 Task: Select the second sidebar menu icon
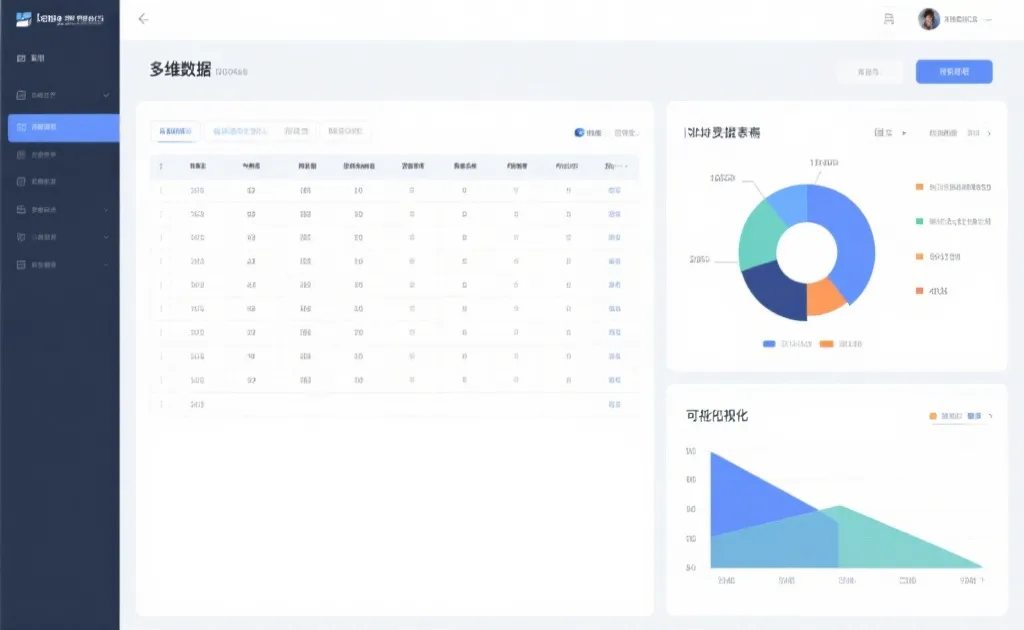pyautogui.click(x=22, y=96)
